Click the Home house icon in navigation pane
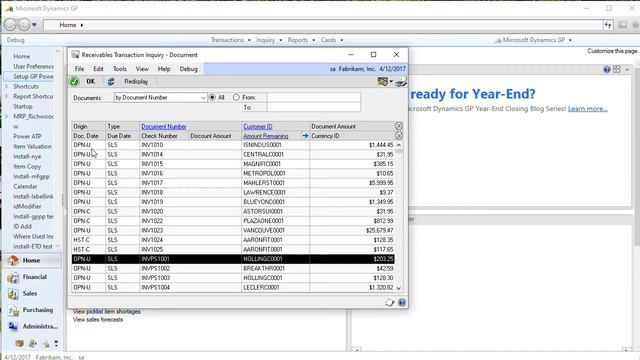This screenshot has width=640, height=360. 13,260
